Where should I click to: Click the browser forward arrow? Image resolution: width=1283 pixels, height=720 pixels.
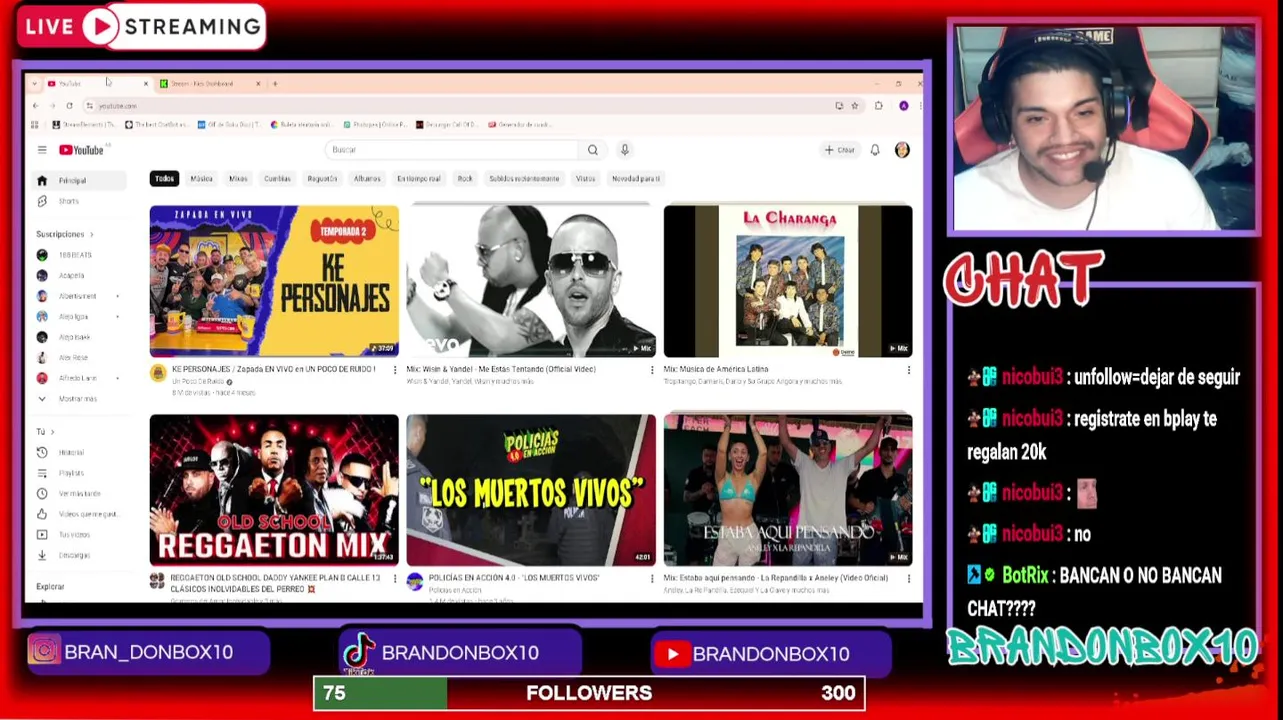tap(52, 106)
